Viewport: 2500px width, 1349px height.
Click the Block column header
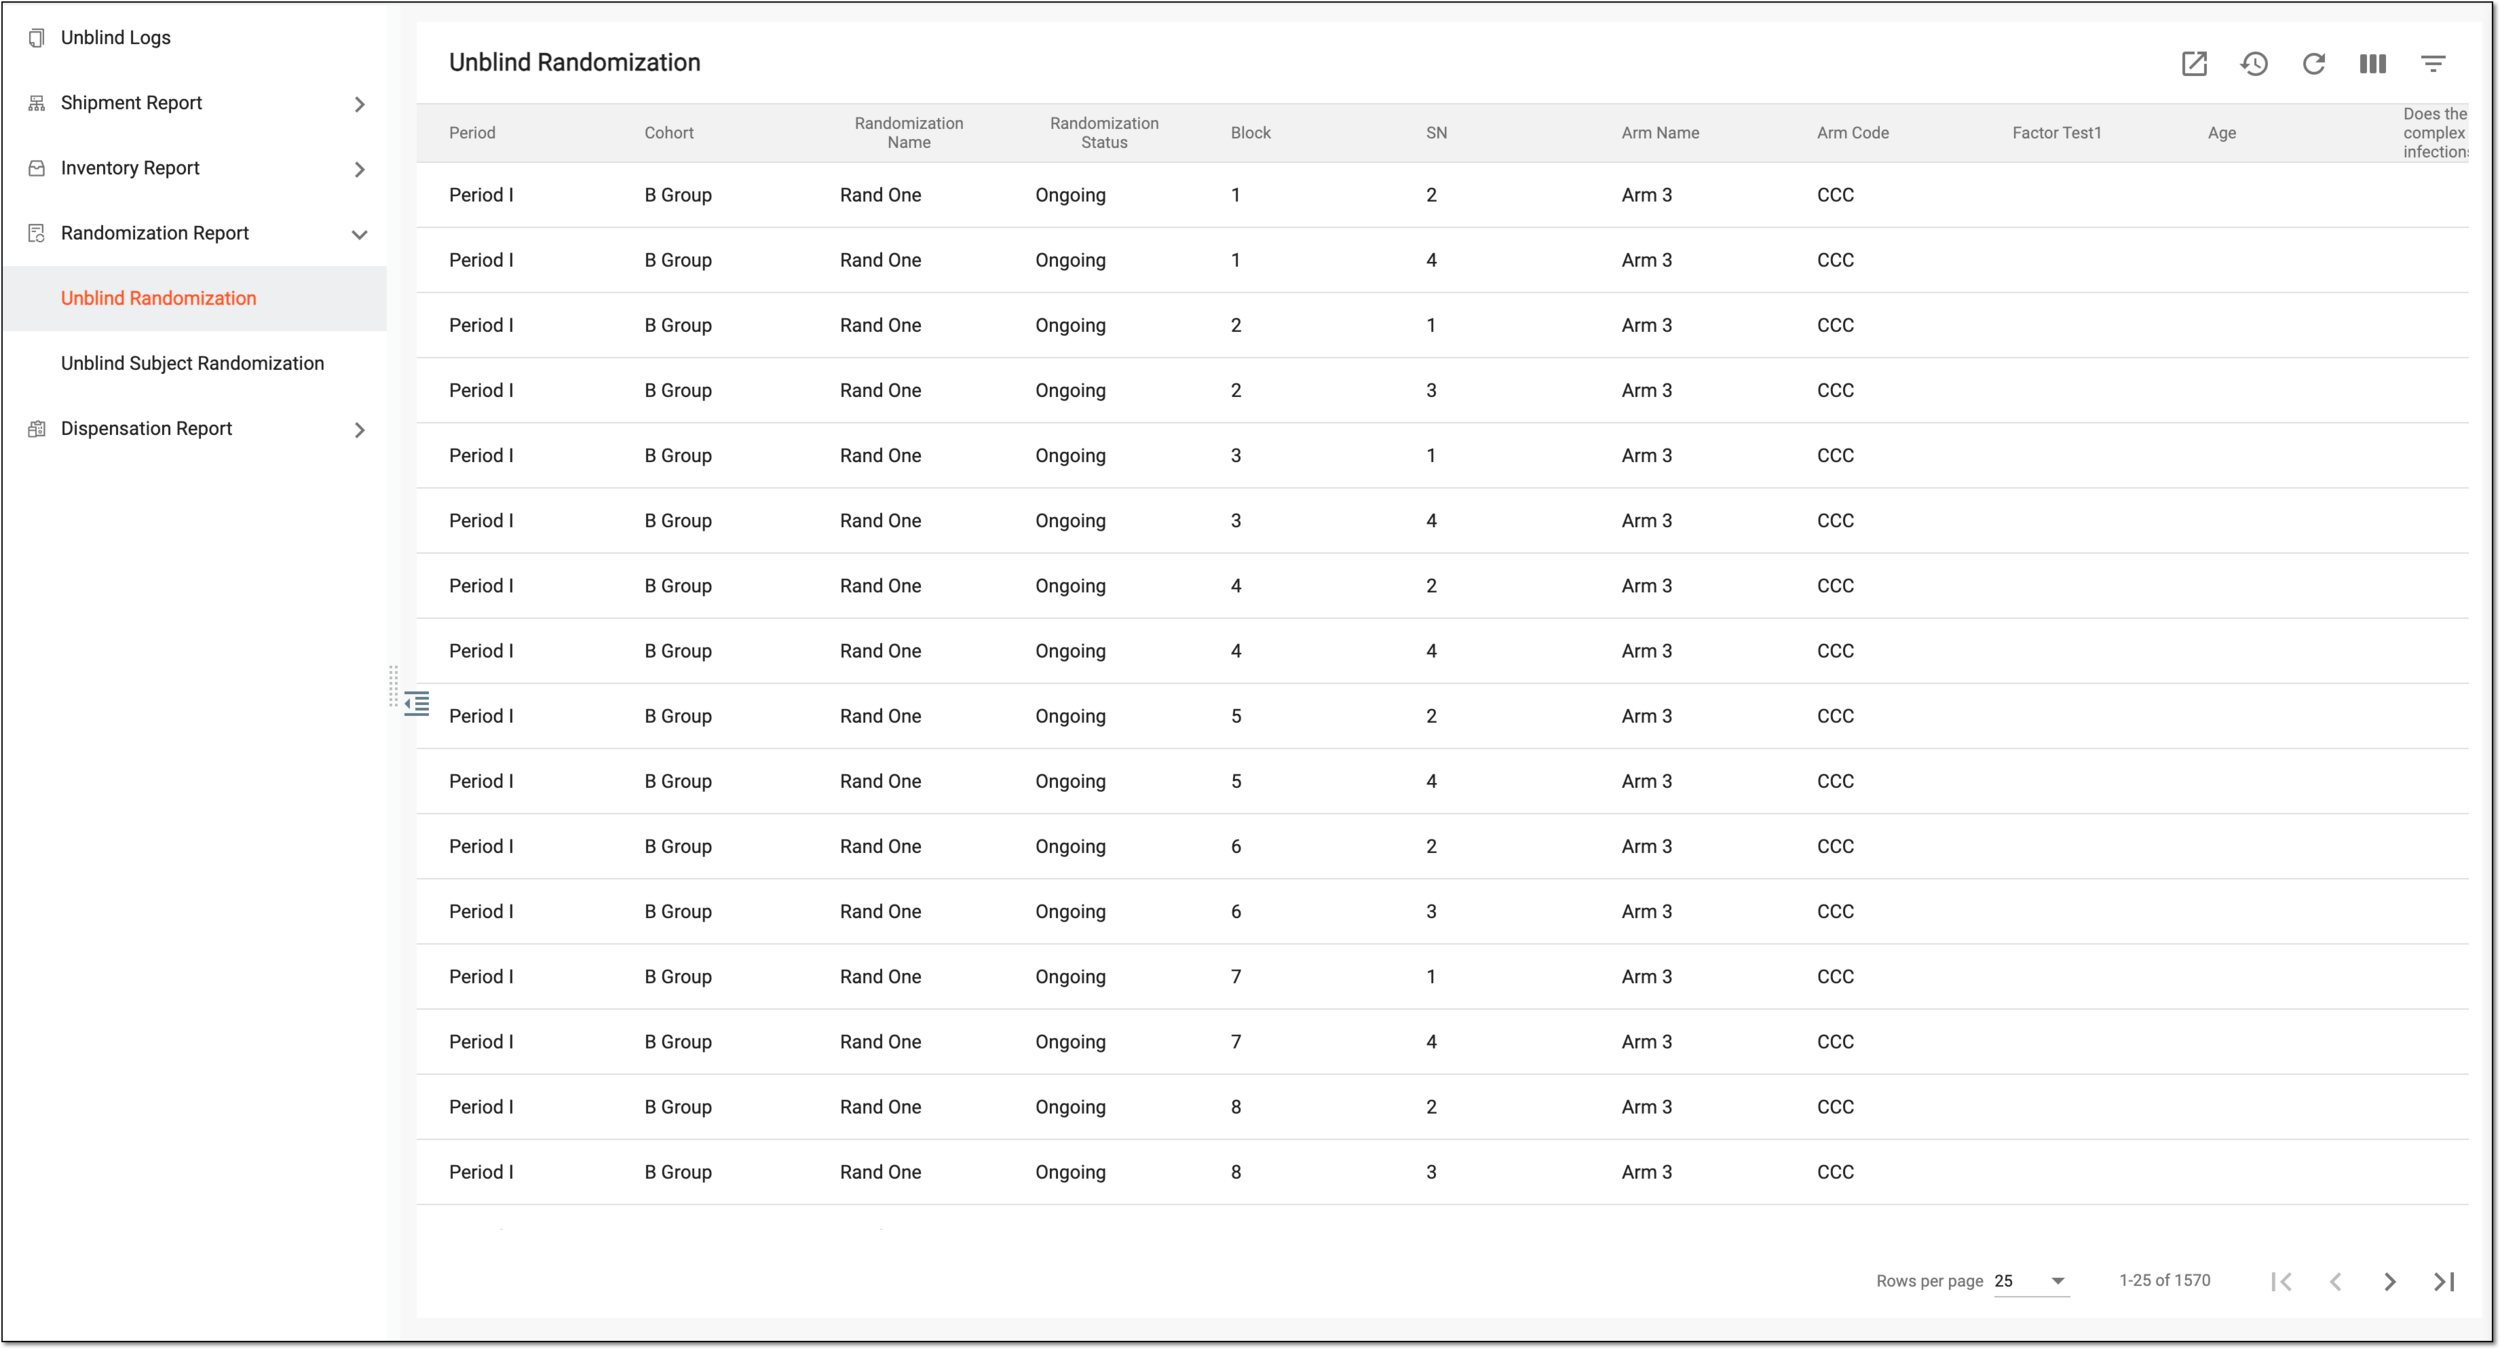(x=1250, y=133)
